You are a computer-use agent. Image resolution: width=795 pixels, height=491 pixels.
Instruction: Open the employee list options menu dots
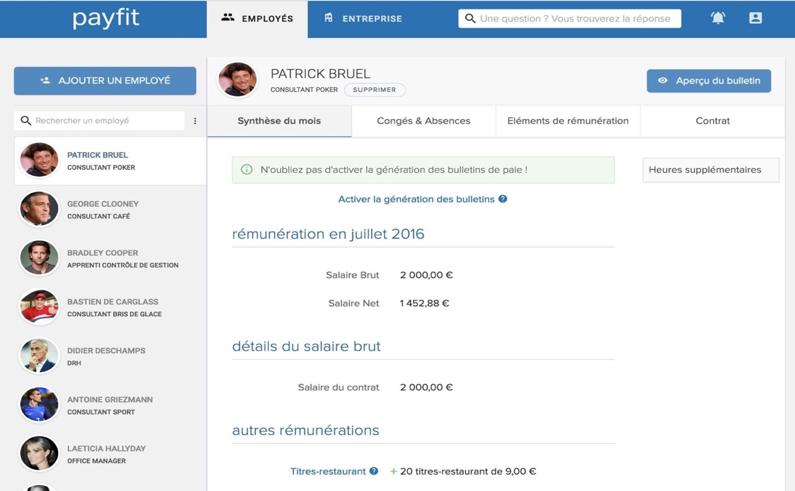tap(195, 121)
